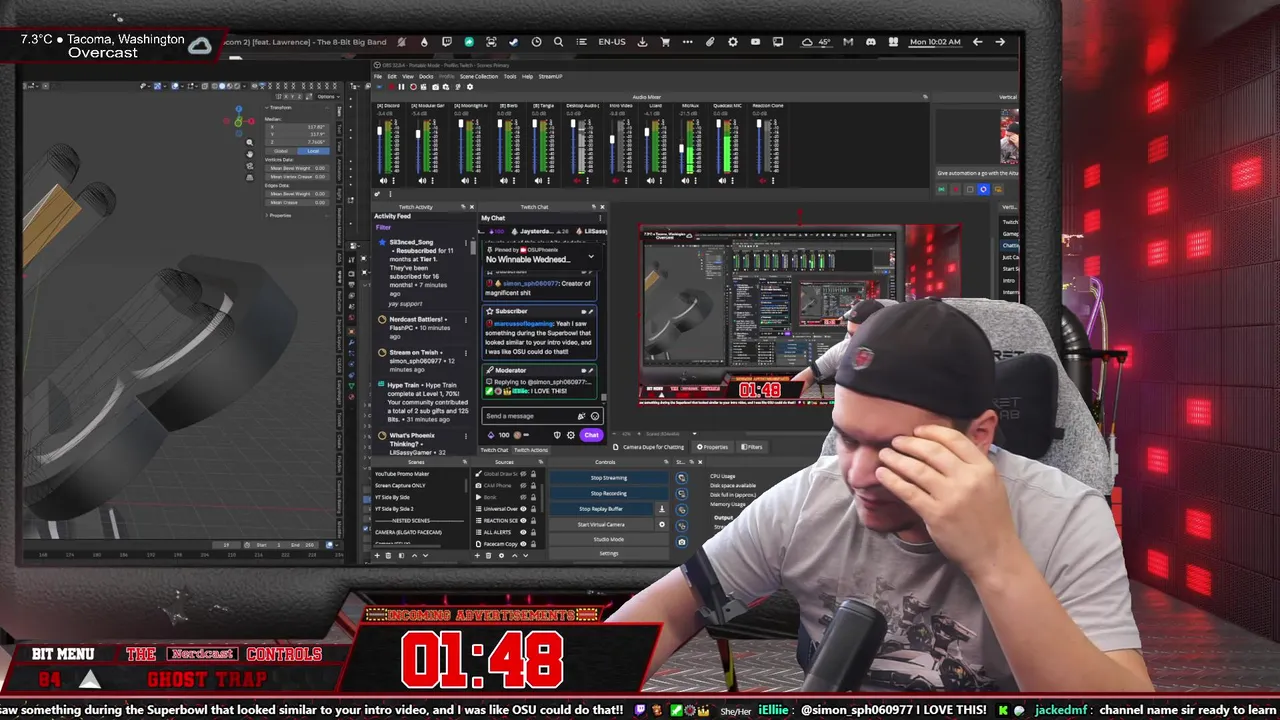Enable Studio Mode

tap(609, 539)
